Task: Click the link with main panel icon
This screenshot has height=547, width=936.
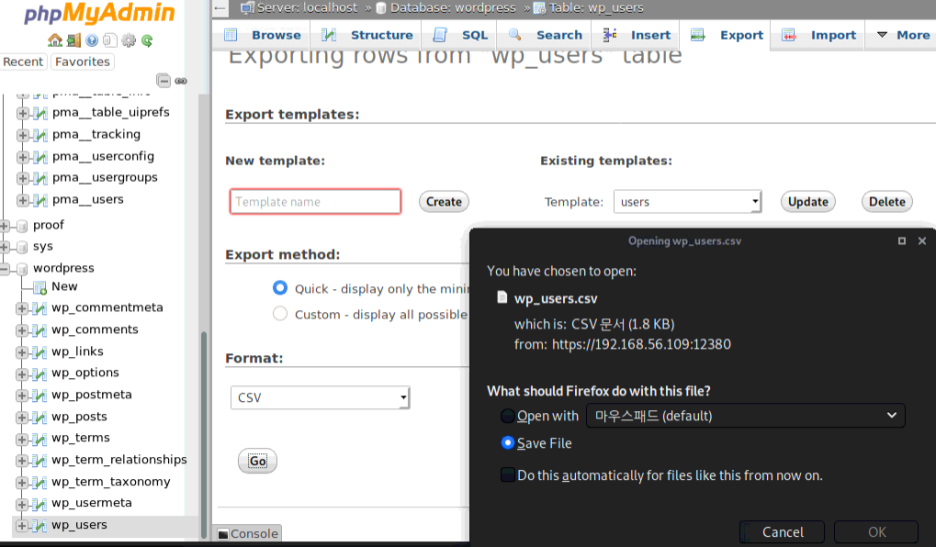Action: pyautogui.click(x=181, y=81)
